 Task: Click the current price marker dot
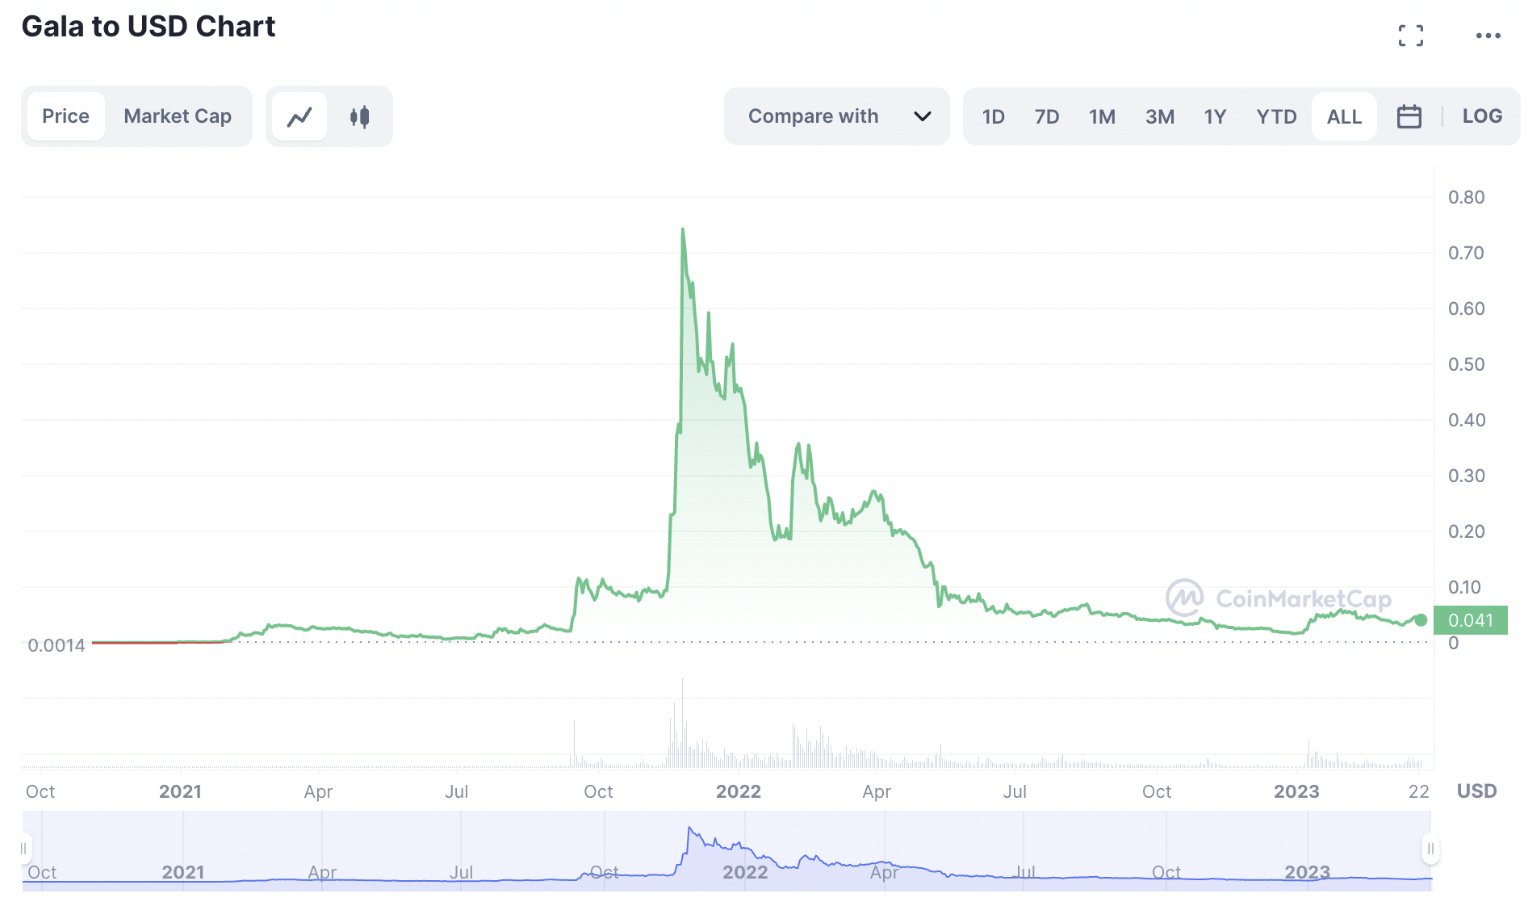click(x=1420, y=620)
